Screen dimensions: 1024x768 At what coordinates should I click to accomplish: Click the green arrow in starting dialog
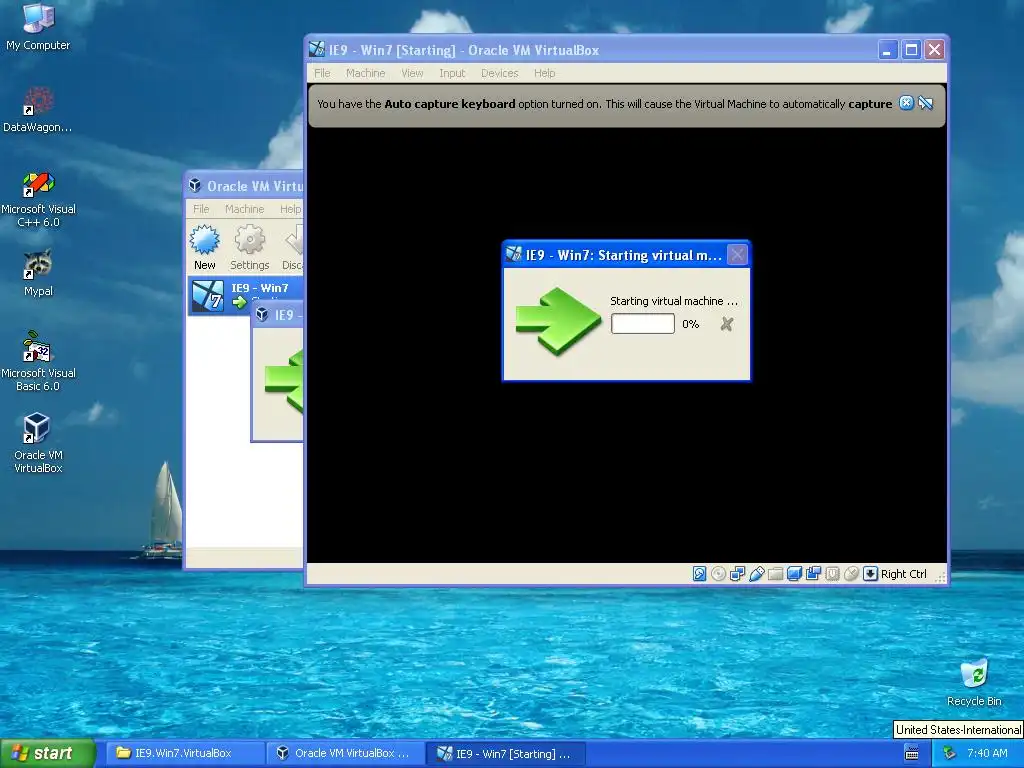coord(558,321)
